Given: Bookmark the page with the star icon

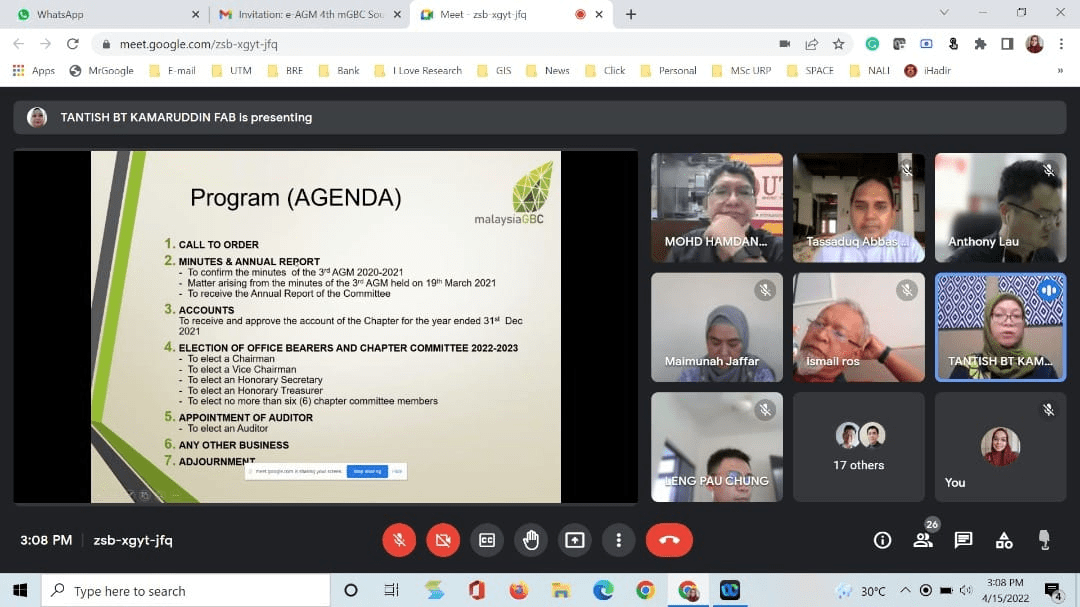Looking at the screenshot, I should pyautogui.click(x=839, y=44).
